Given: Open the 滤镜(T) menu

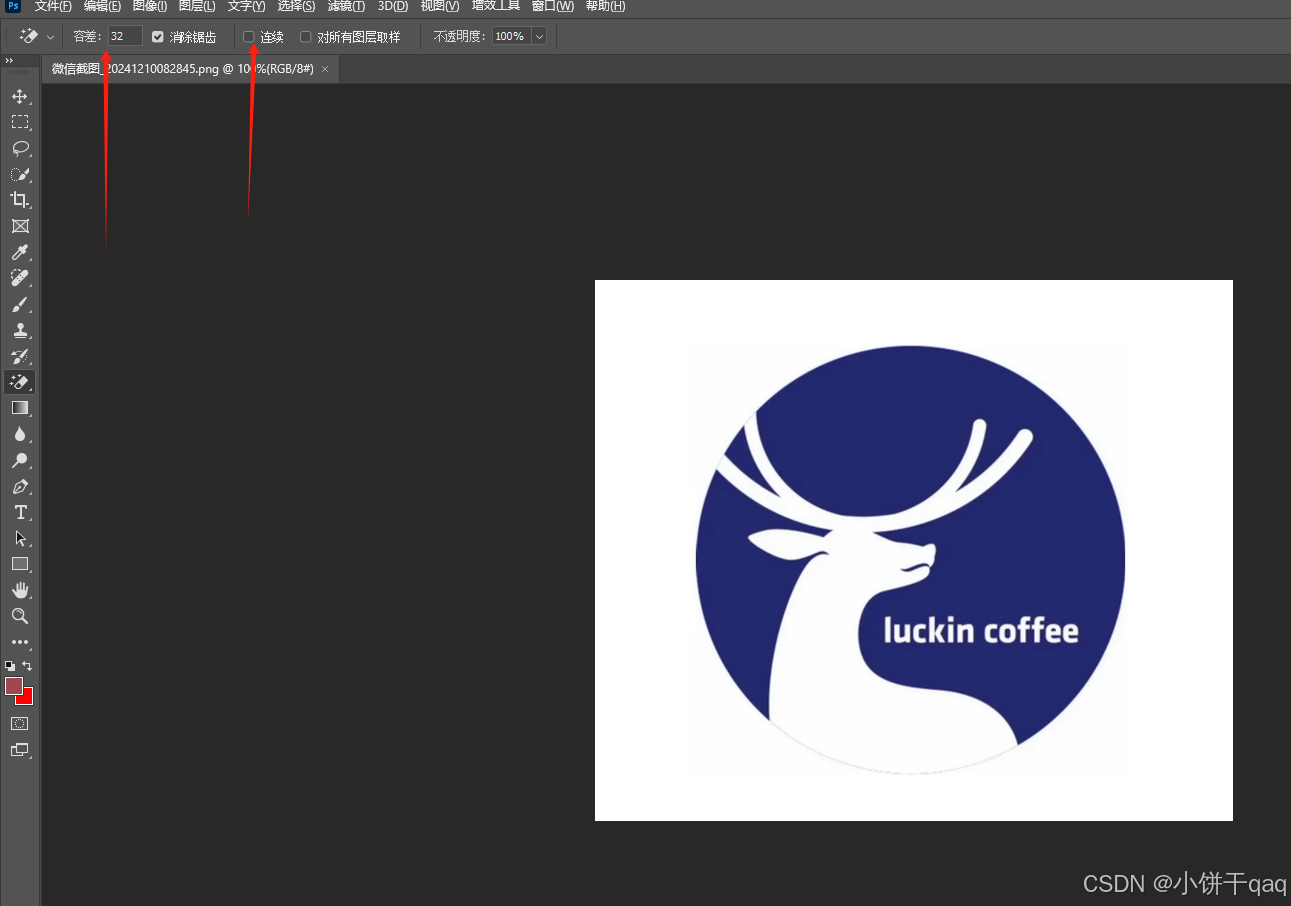Looking at the screenshot, I should pos(346,6).
